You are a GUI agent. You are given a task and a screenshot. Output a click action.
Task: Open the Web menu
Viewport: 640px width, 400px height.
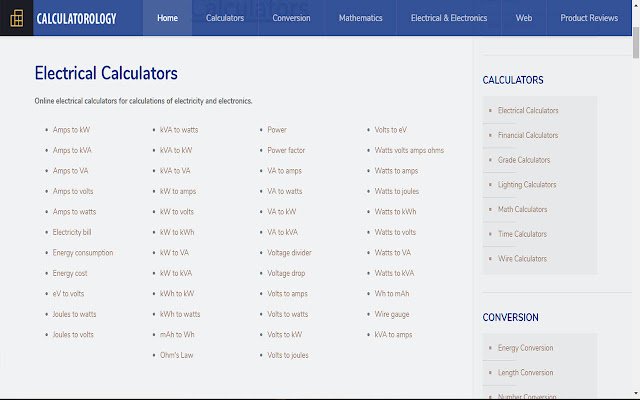[524, 18]
